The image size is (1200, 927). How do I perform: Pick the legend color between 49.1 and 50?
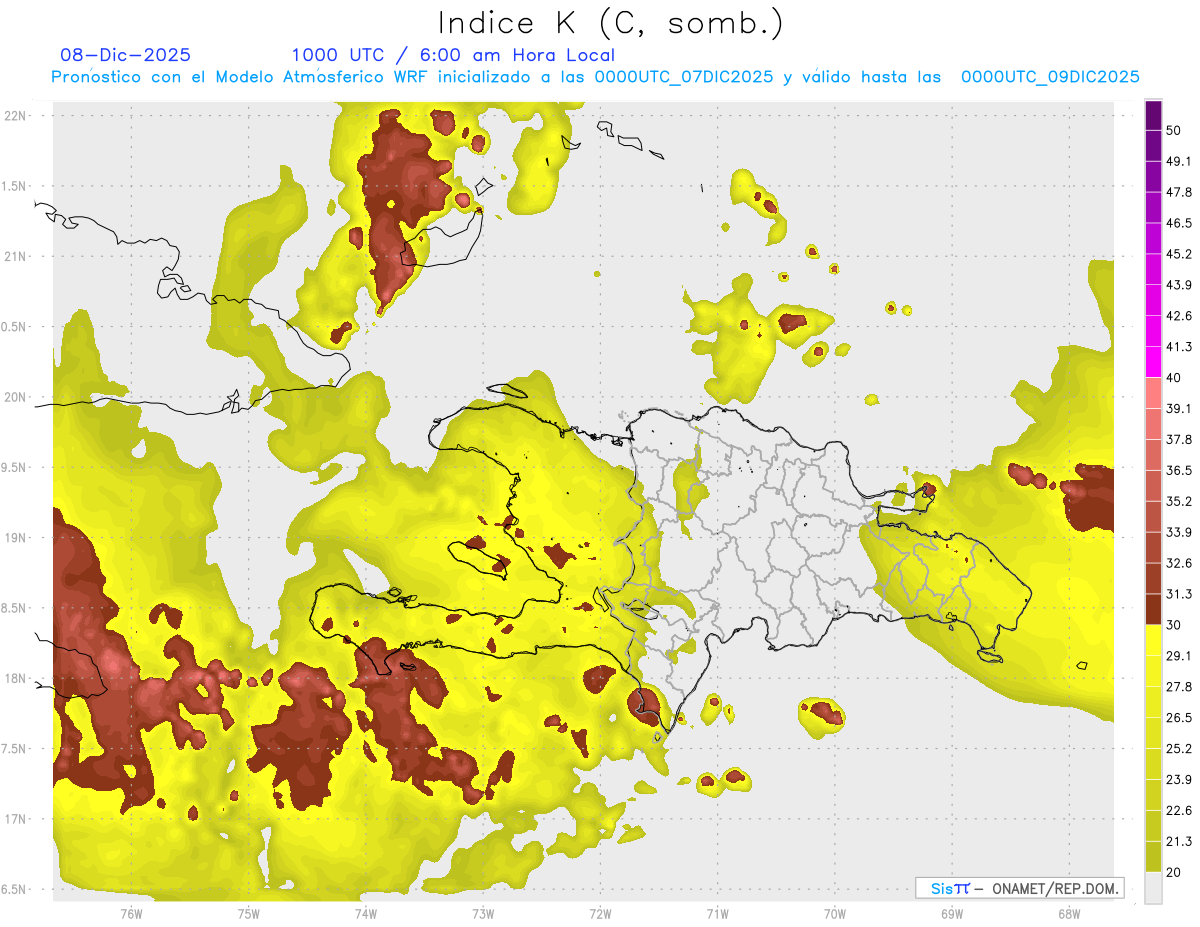(x=1153, y=145)
